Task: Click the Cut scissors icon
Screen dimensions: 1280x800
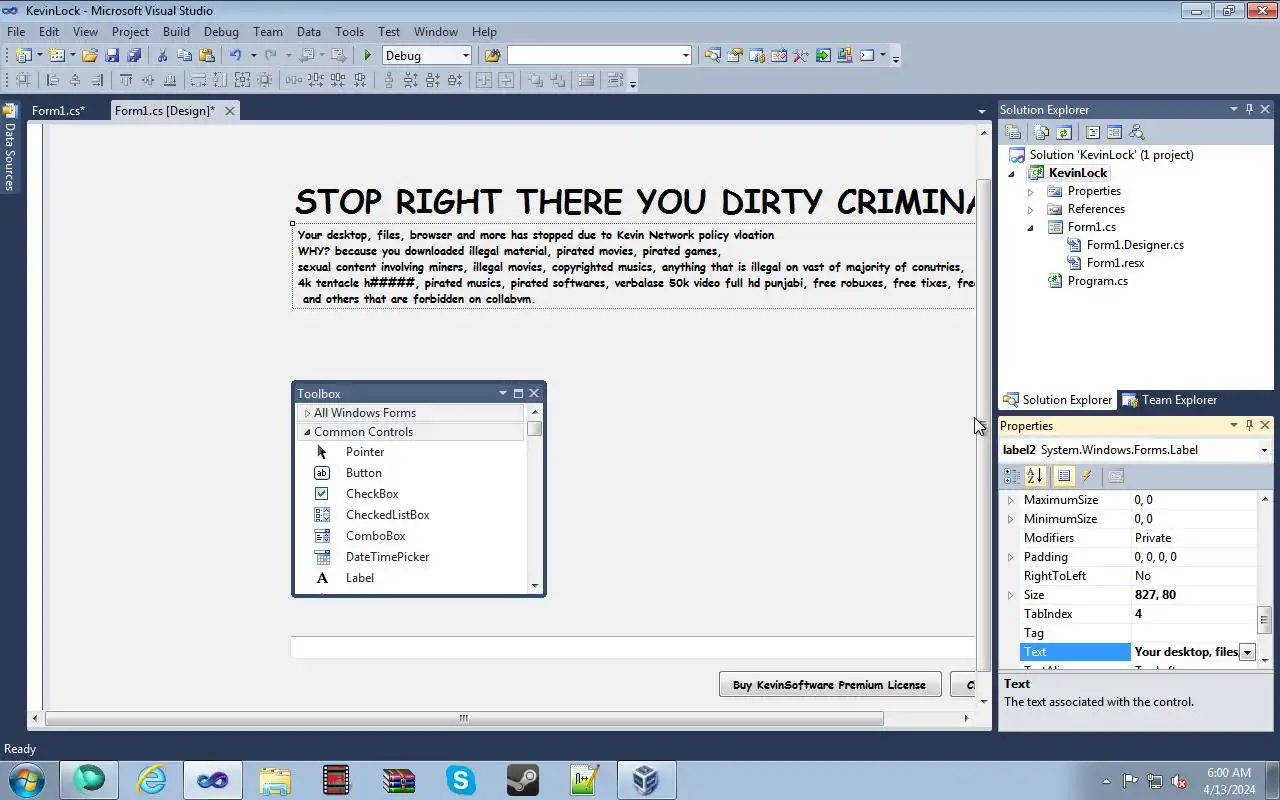Action: pos(162,55)
